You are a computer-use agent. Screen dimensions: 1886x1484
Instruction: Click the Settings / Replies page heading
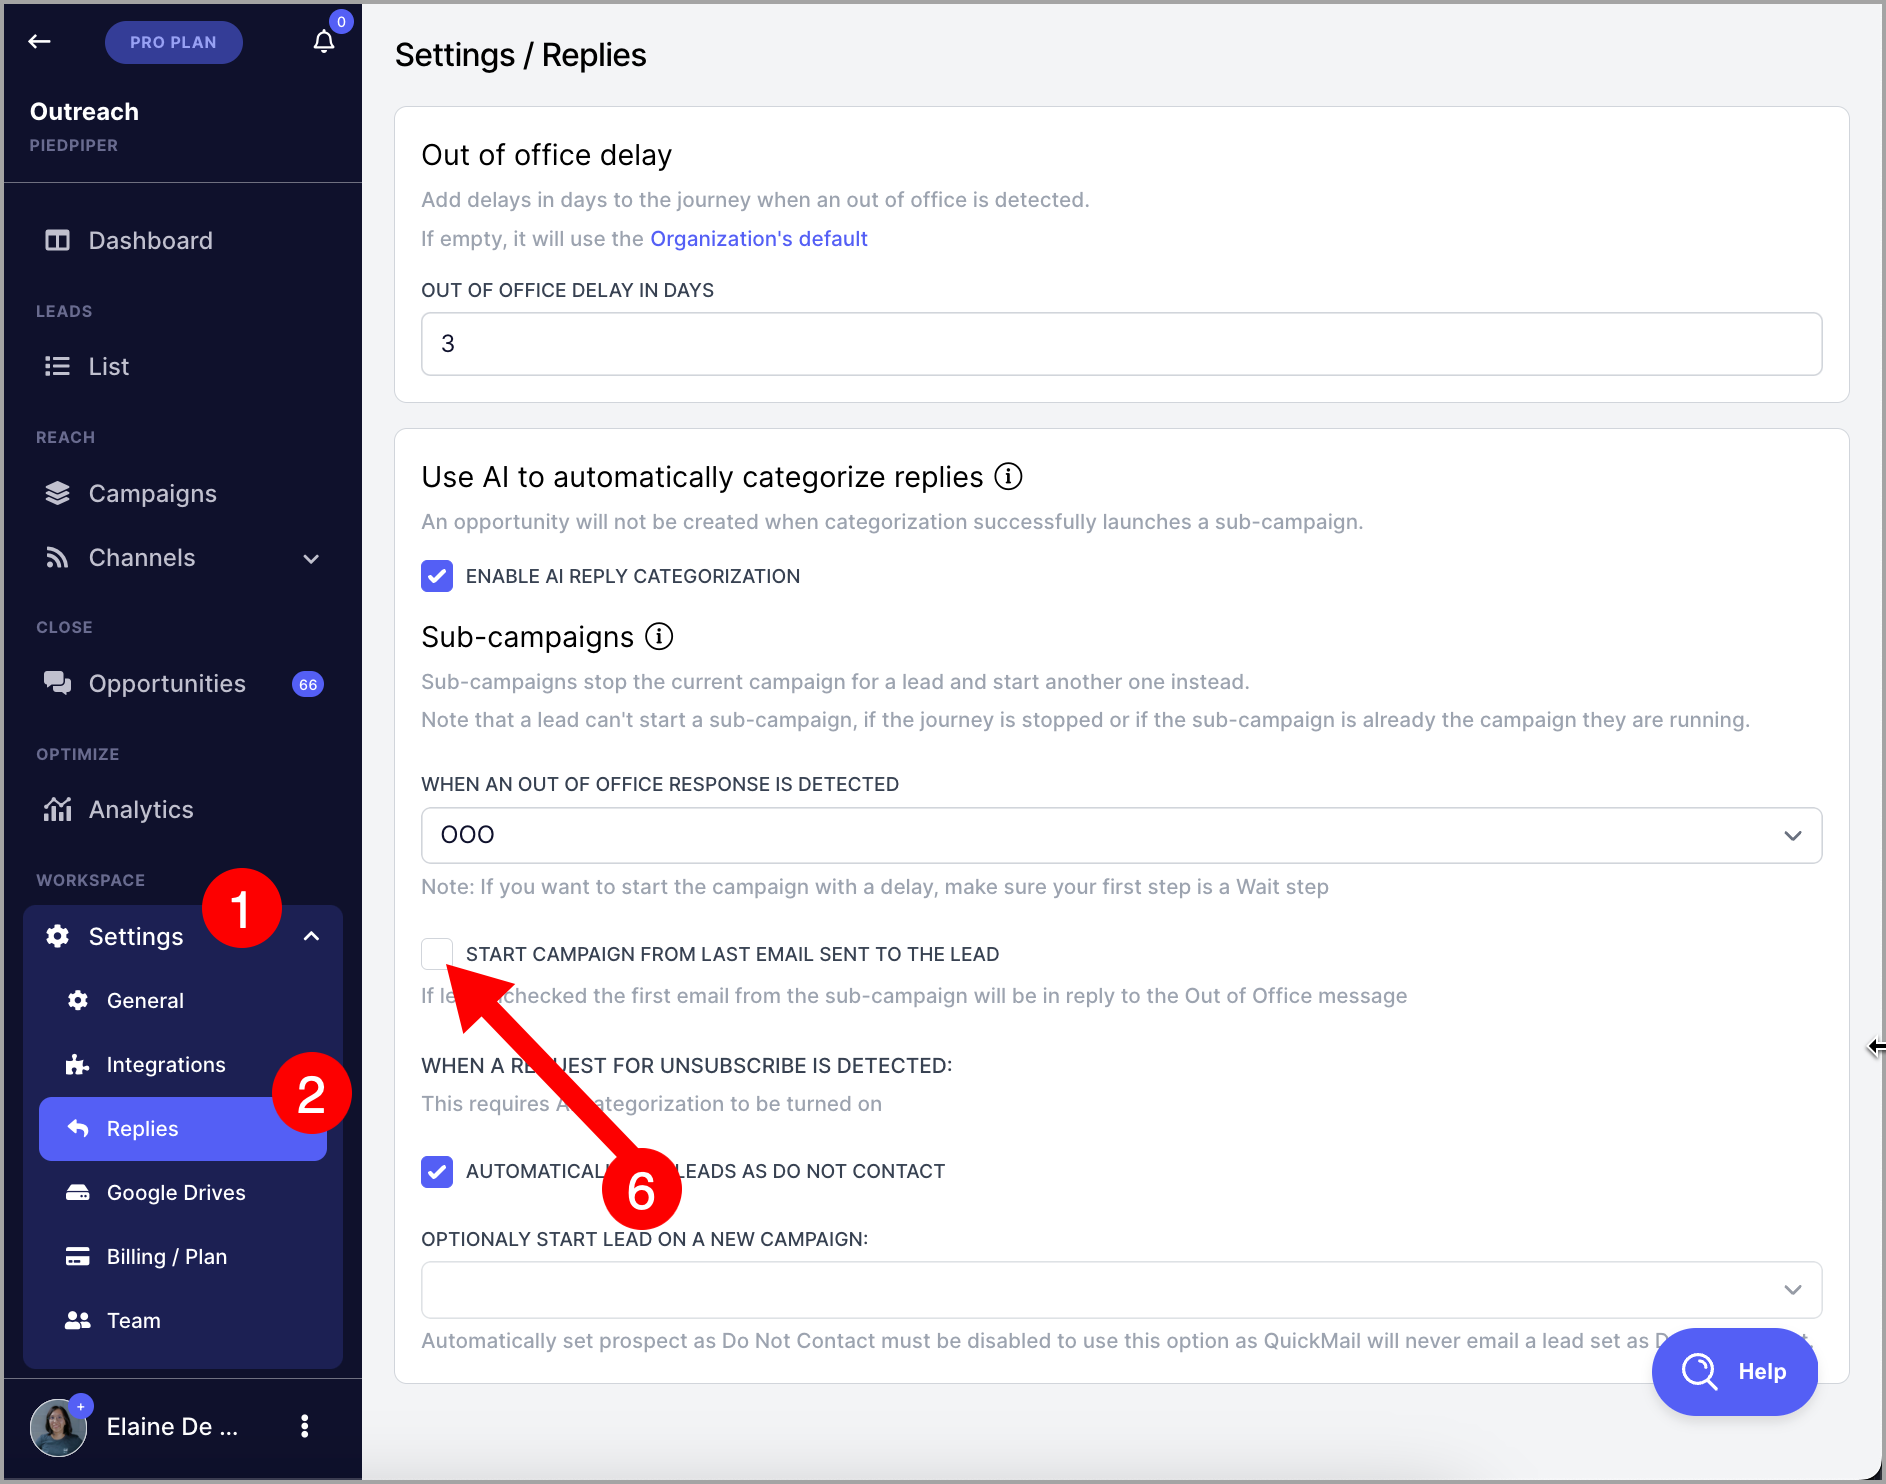click(x=520, y=55)
